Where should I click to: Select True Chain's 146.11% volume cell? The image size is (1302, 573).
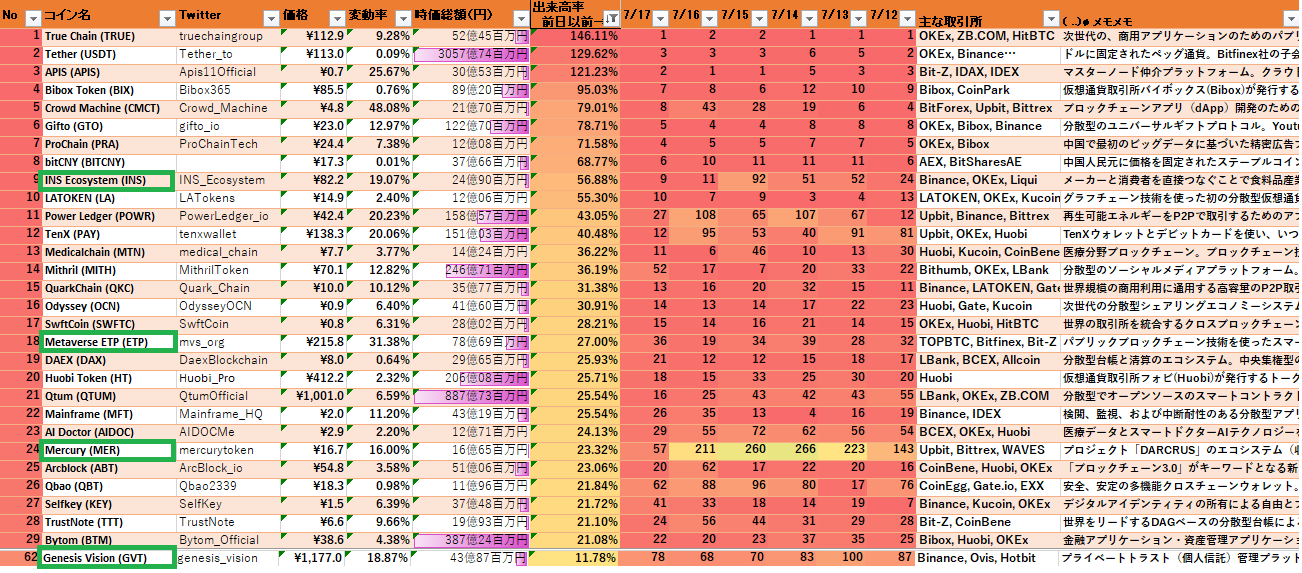[x=575, y=36]
